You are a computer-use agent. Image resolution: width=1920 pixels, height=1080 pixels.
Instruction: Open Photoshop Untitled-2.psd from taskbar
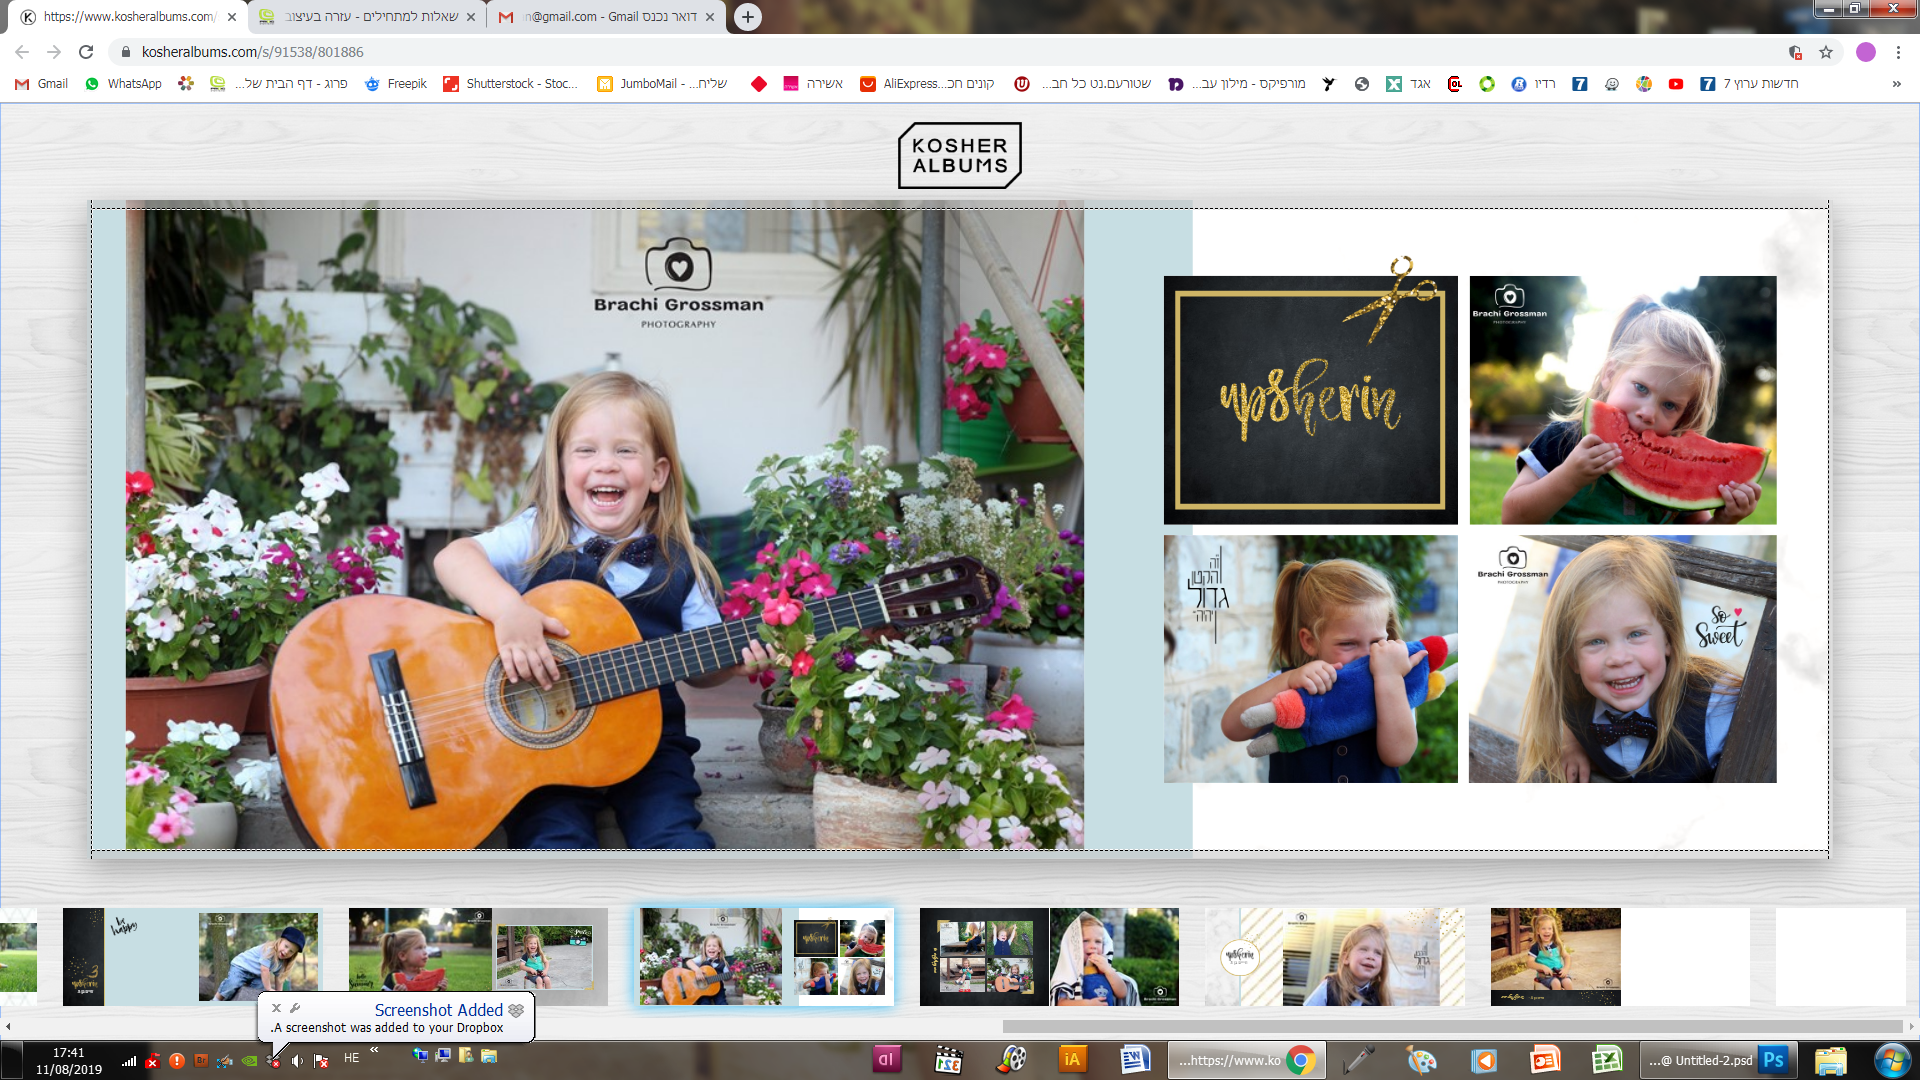1719,1060
